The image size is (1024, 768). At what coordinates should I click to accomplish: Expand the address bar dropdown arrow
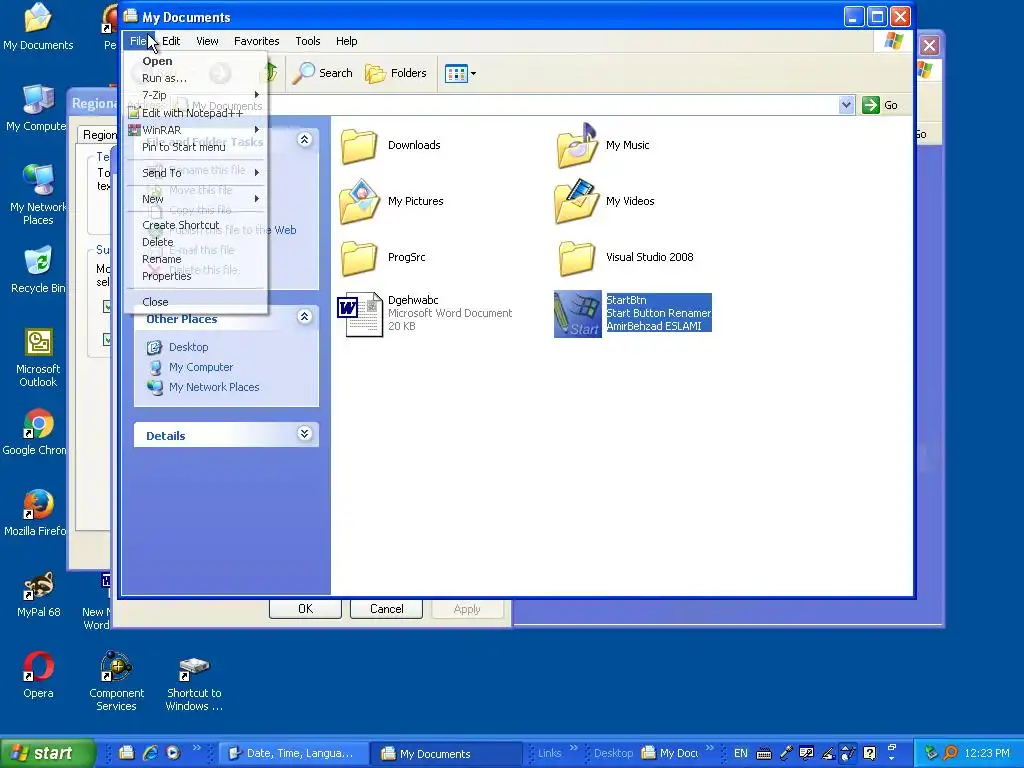click(846, 104)
